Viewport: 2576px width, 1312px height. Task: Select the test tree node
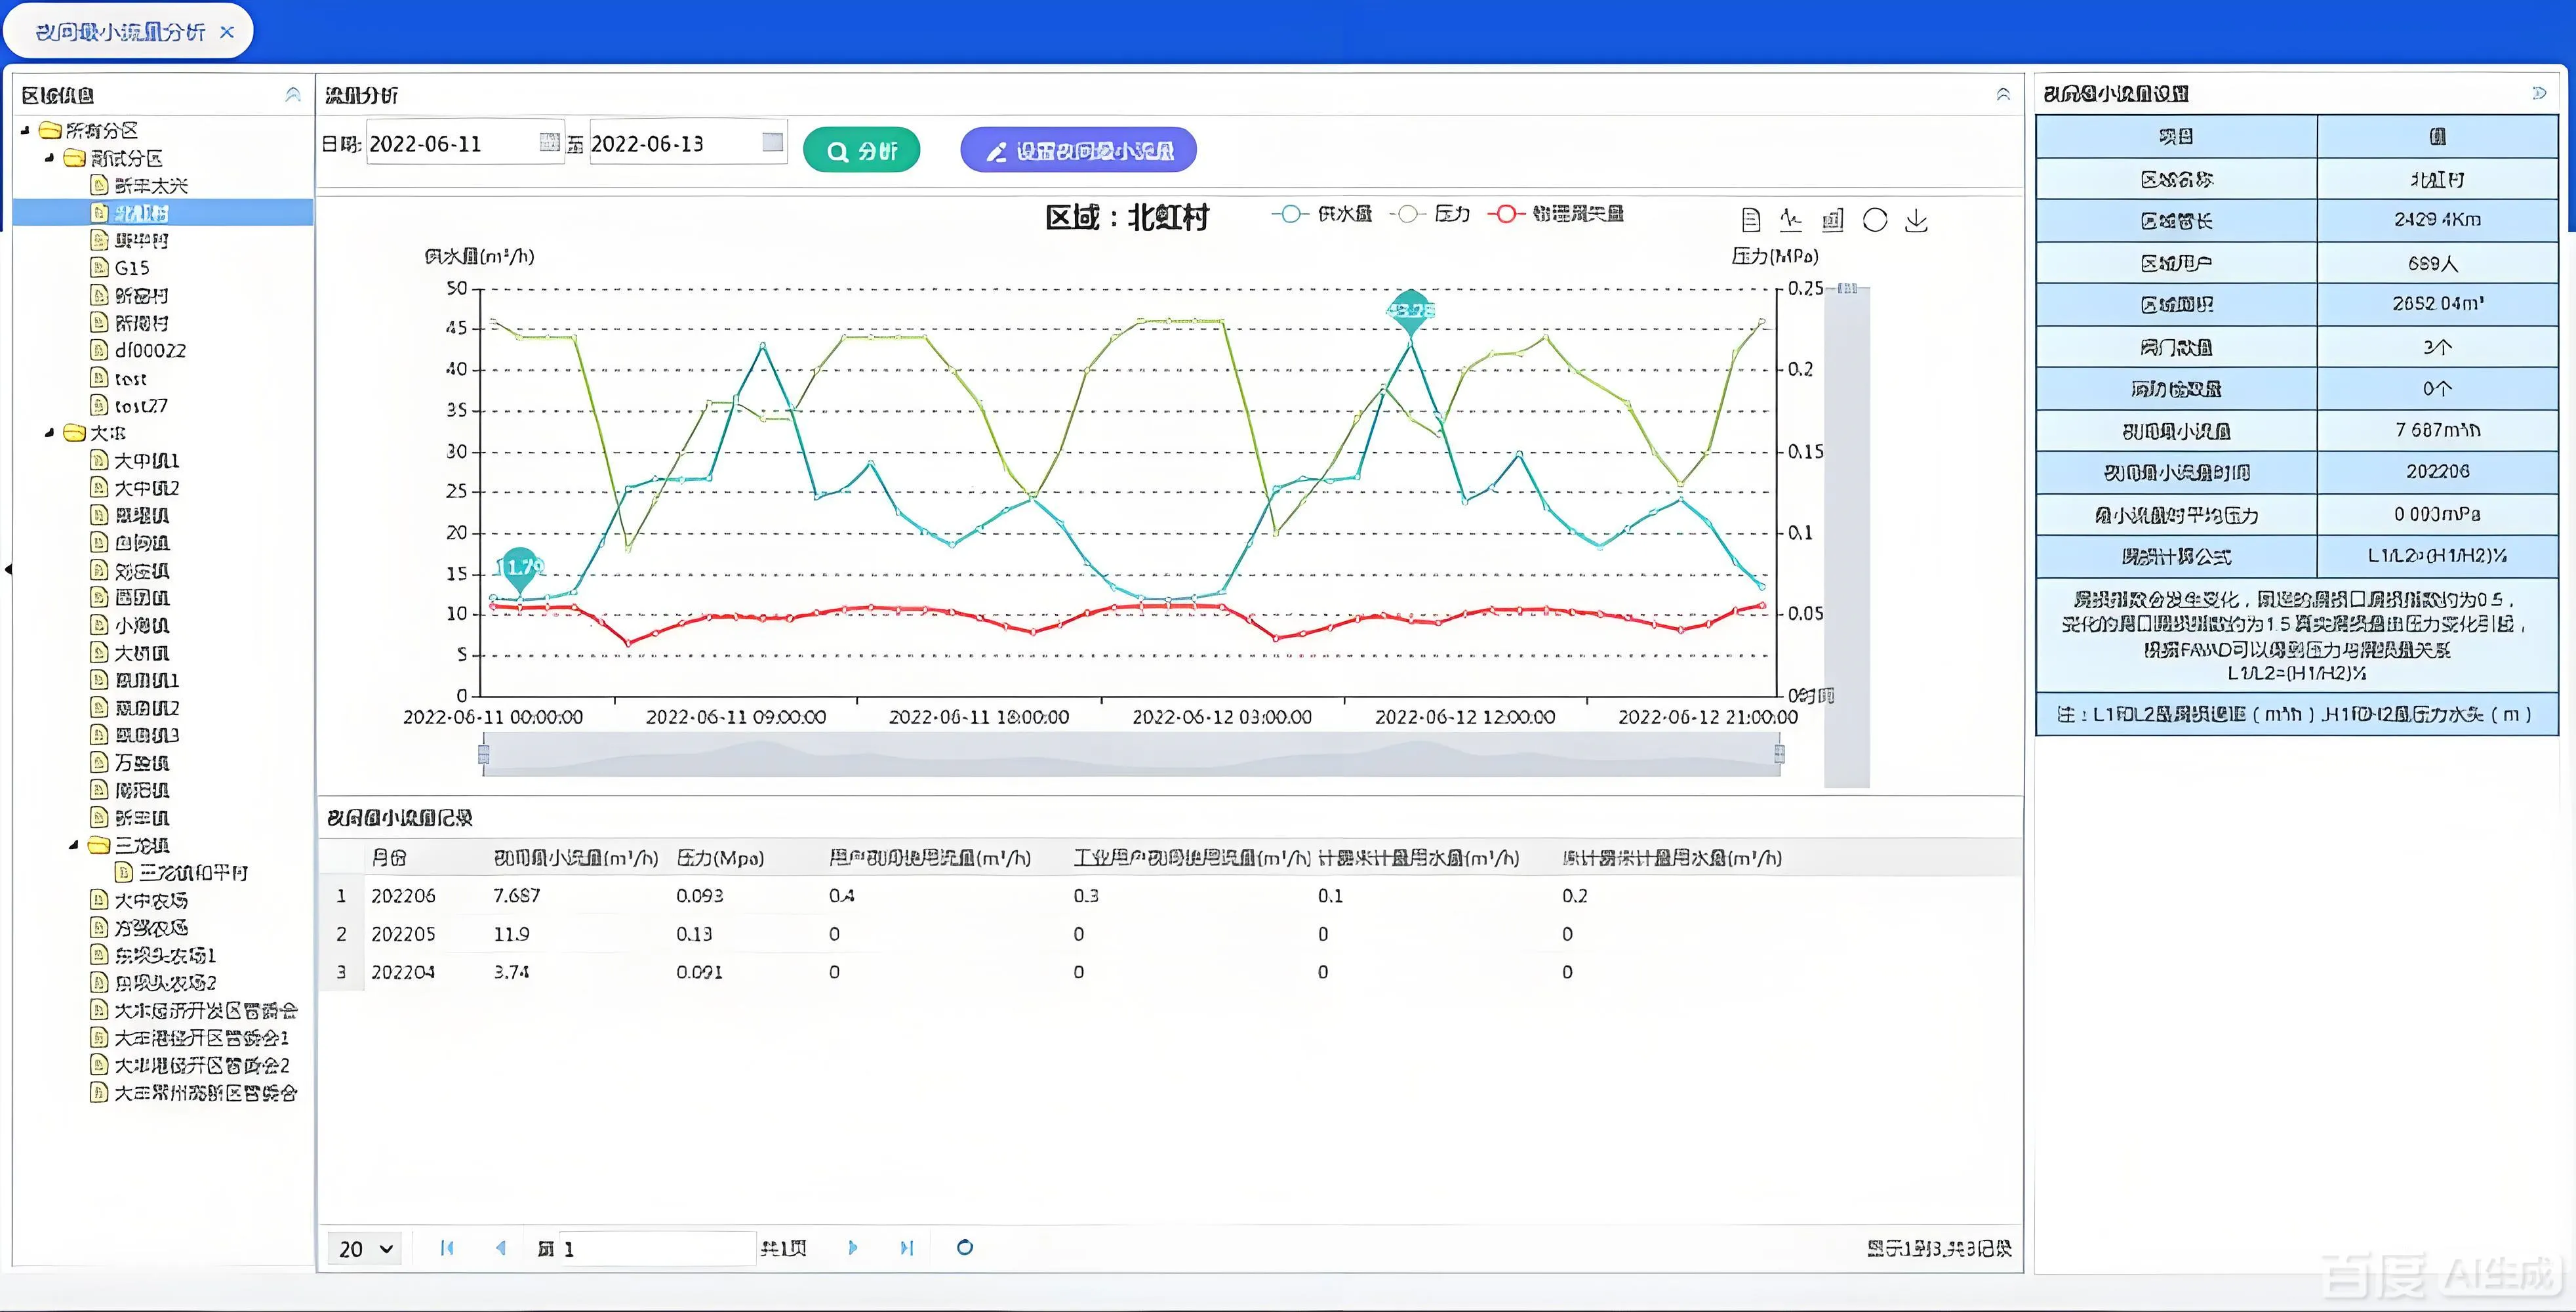(130, 378)
